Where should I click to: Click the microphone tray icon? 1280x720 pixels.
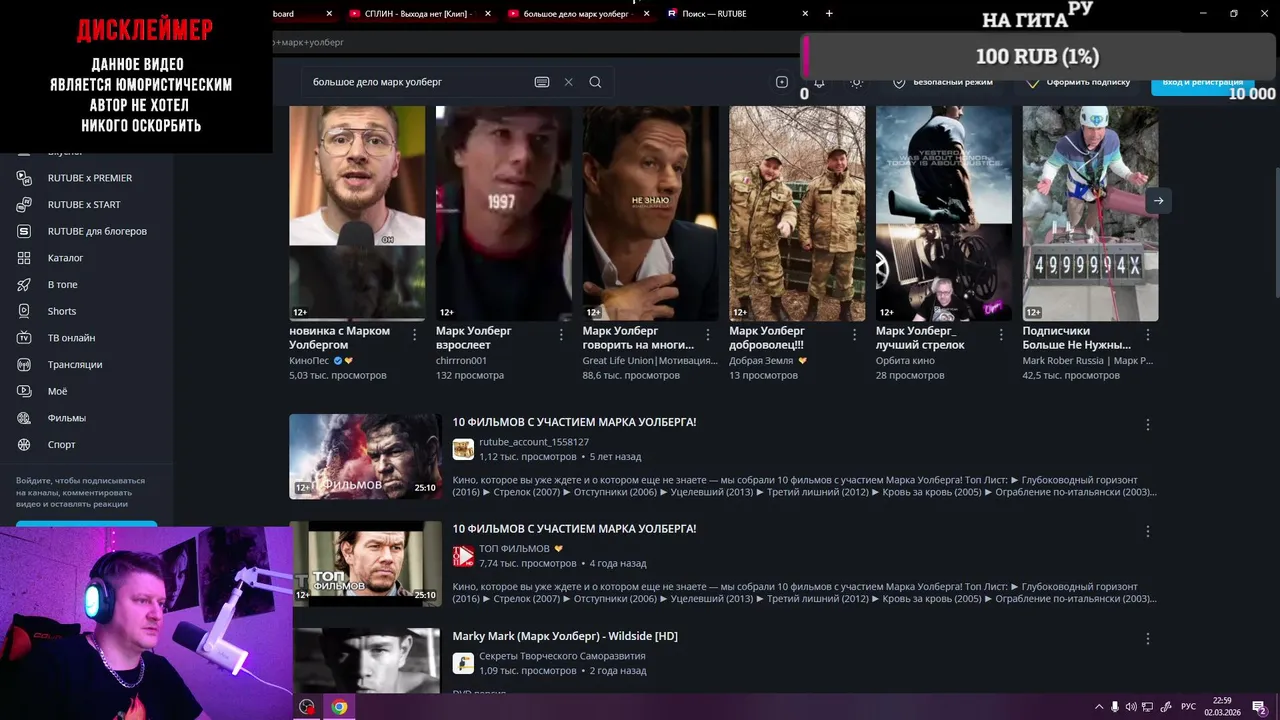click(x=1115, y=707)
